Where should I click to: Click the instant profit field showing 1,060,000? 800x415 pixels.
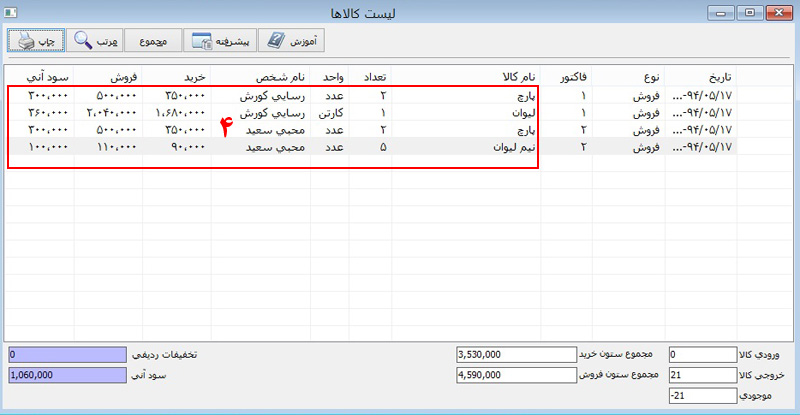point(67,375)
